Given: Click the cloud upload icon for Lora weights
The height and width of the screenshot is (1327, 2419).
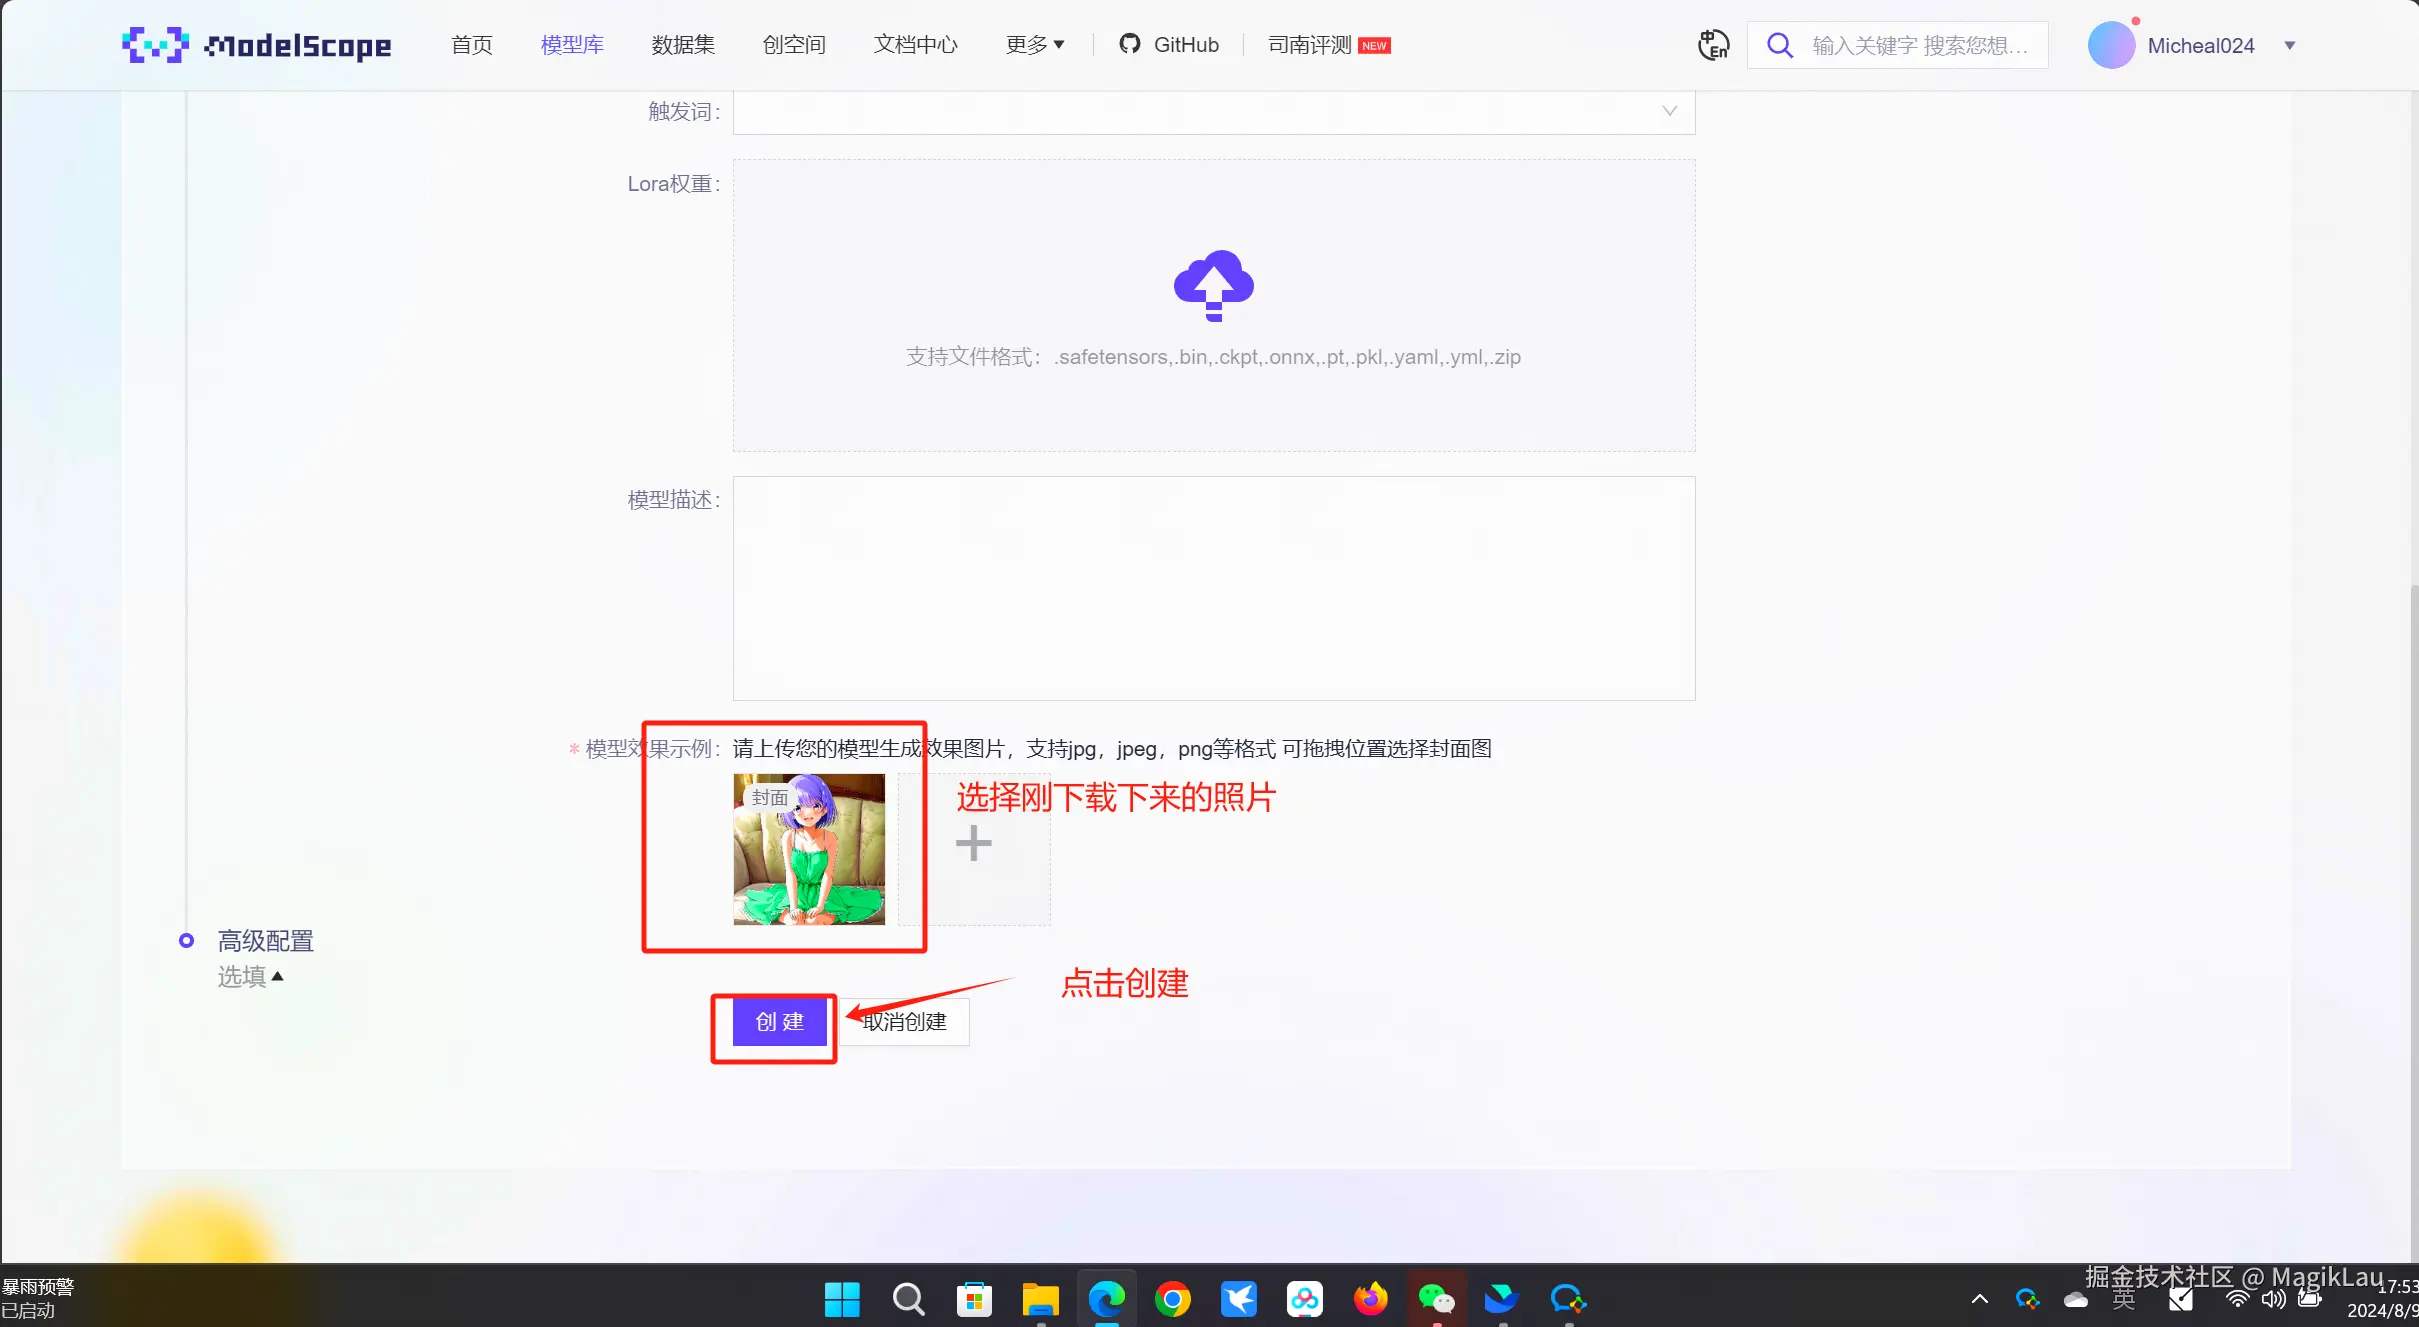Looking at the screenshot, I should [x=1213, y=285].
